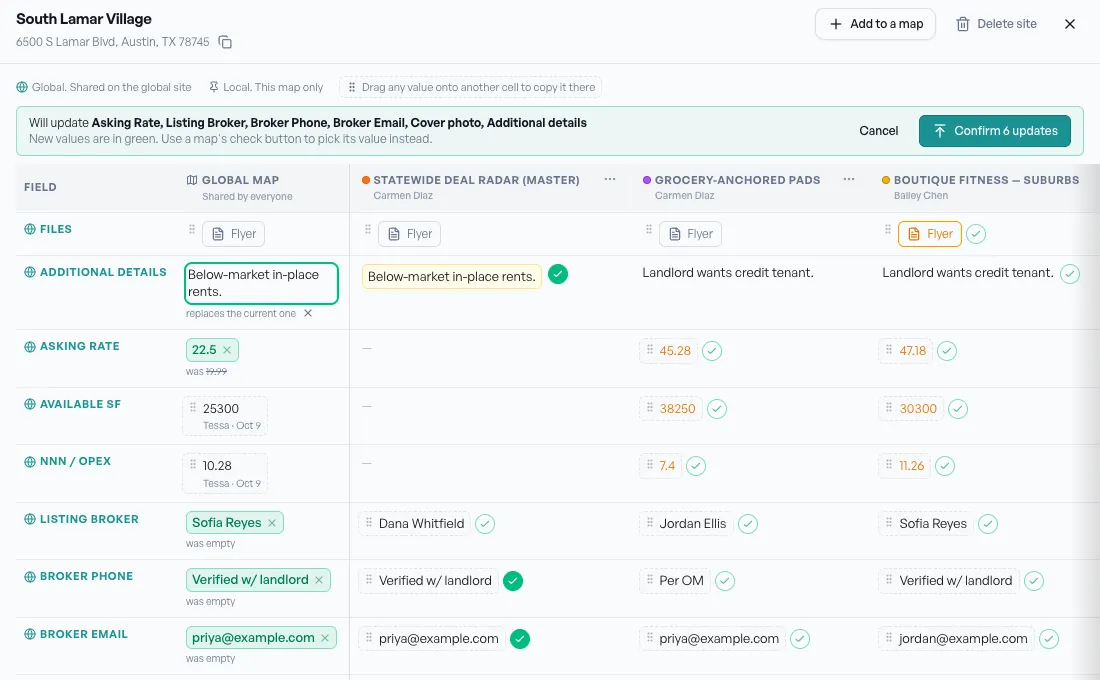
Task: Confirm 6 updates
Action: click(x=995, y=131)
